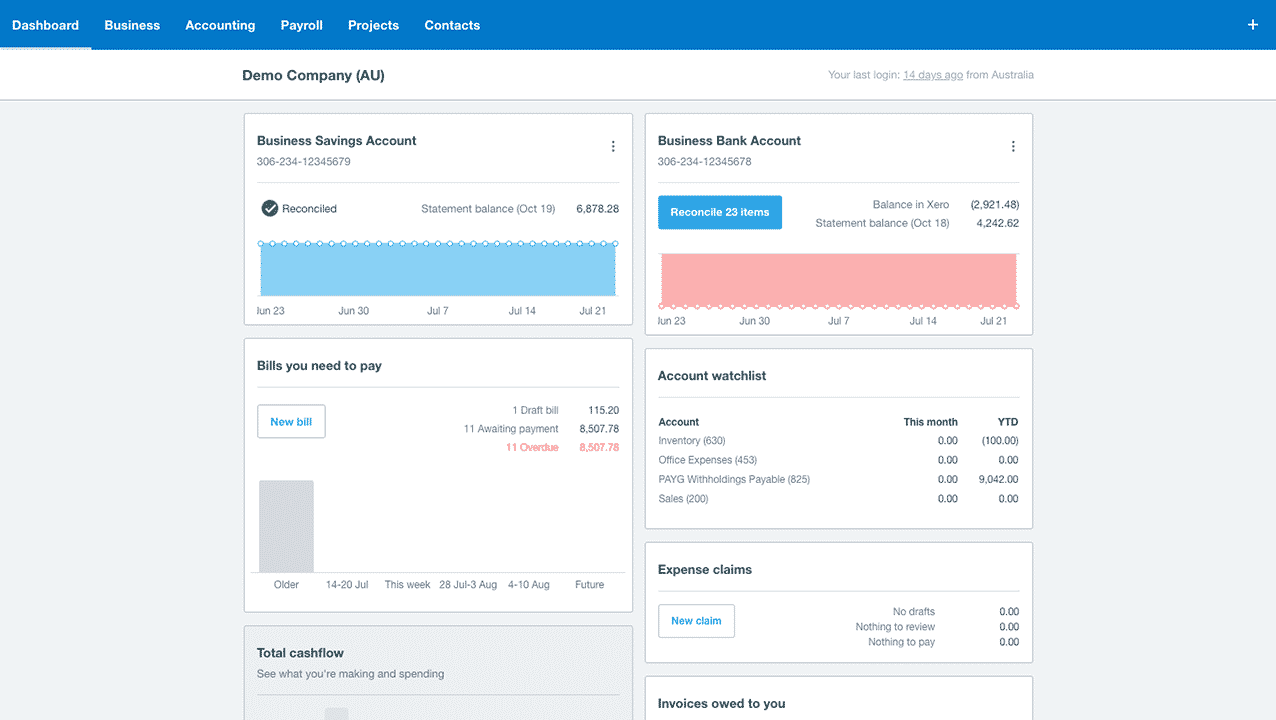This screenshot has width=1276, height=720.
Task: Open Business Bank Account options menu
Action: [x=1013, y=146]
